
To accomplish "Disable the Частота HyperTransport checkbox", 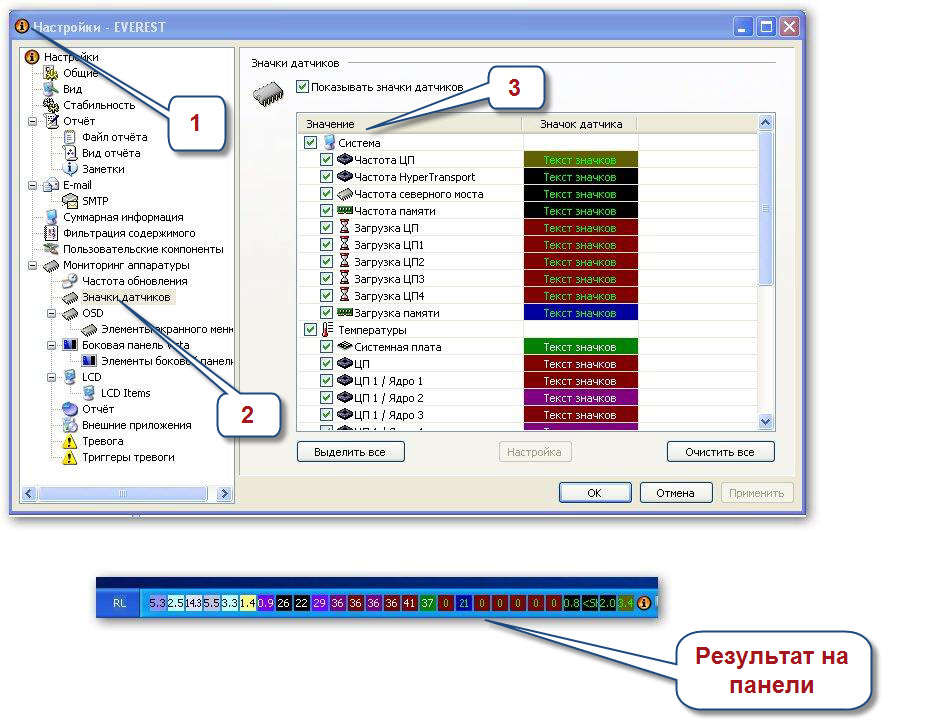I will pyautogui.click(x=326, y=177).
